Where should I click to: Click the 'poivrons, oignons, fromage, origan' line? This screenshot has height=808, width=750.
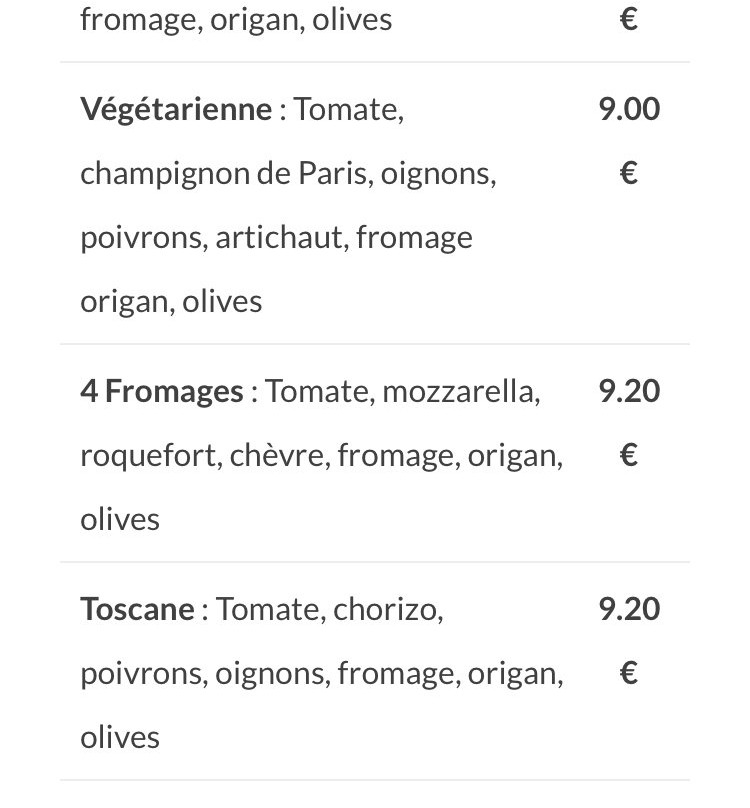[322, 675]
